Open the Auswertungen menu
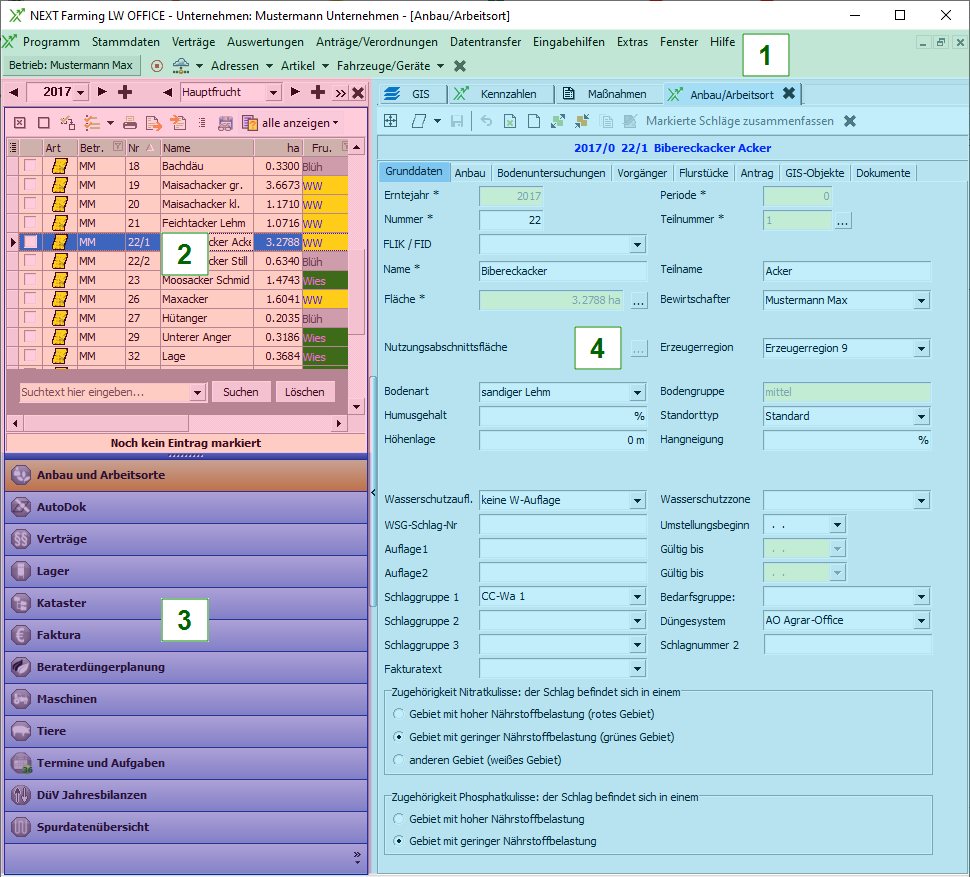Viewport: 970px width, 877px height. [265, 42]
